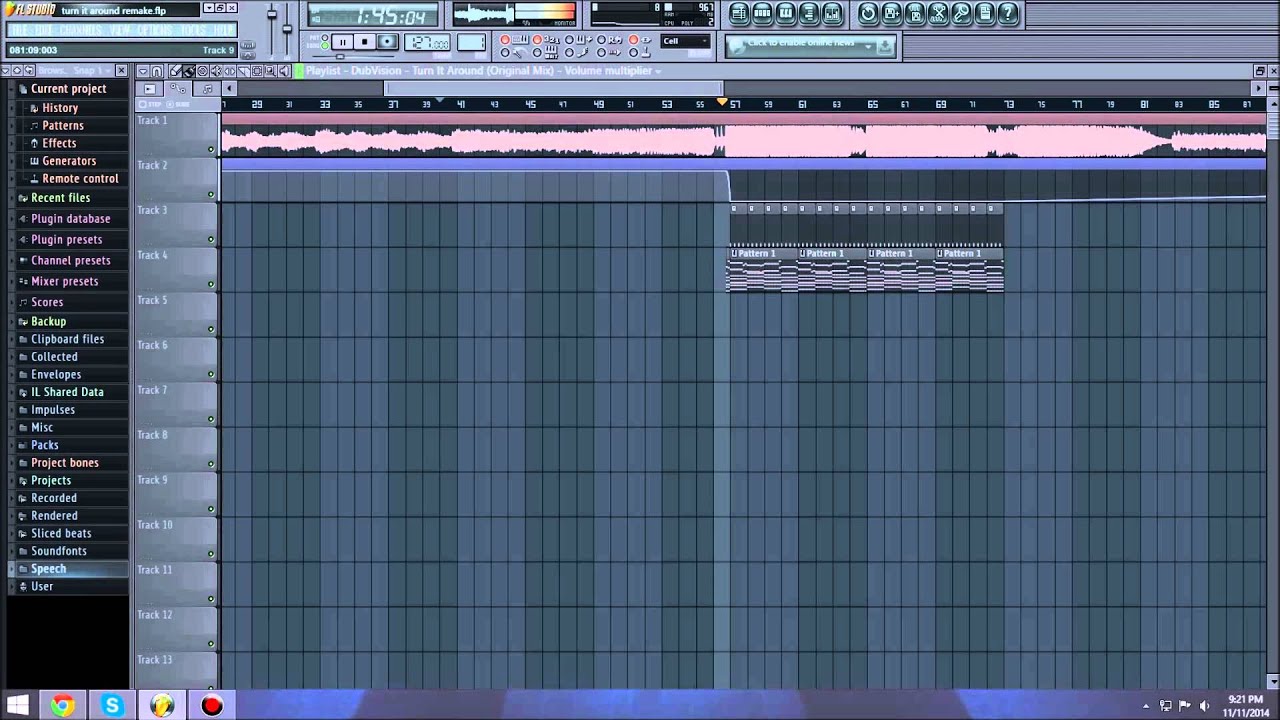Open the Cell snap dropdown

click(685, 41)
